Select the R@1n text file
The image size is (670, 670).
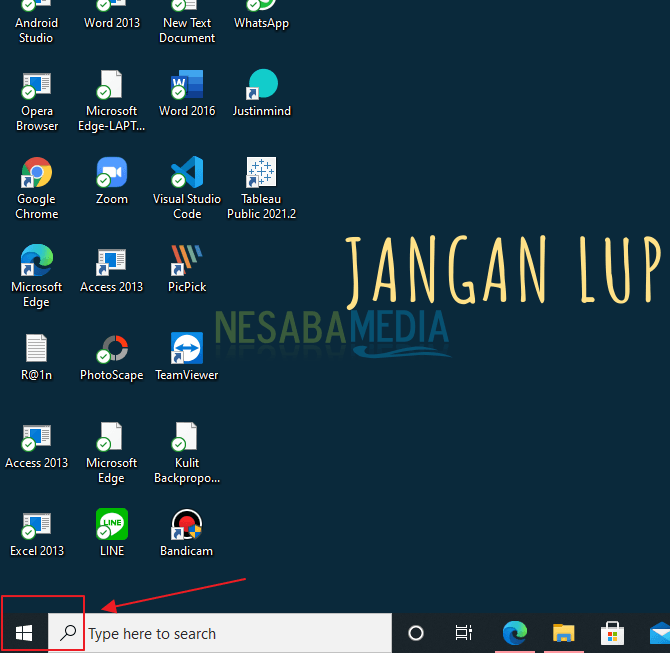(36, 358)
